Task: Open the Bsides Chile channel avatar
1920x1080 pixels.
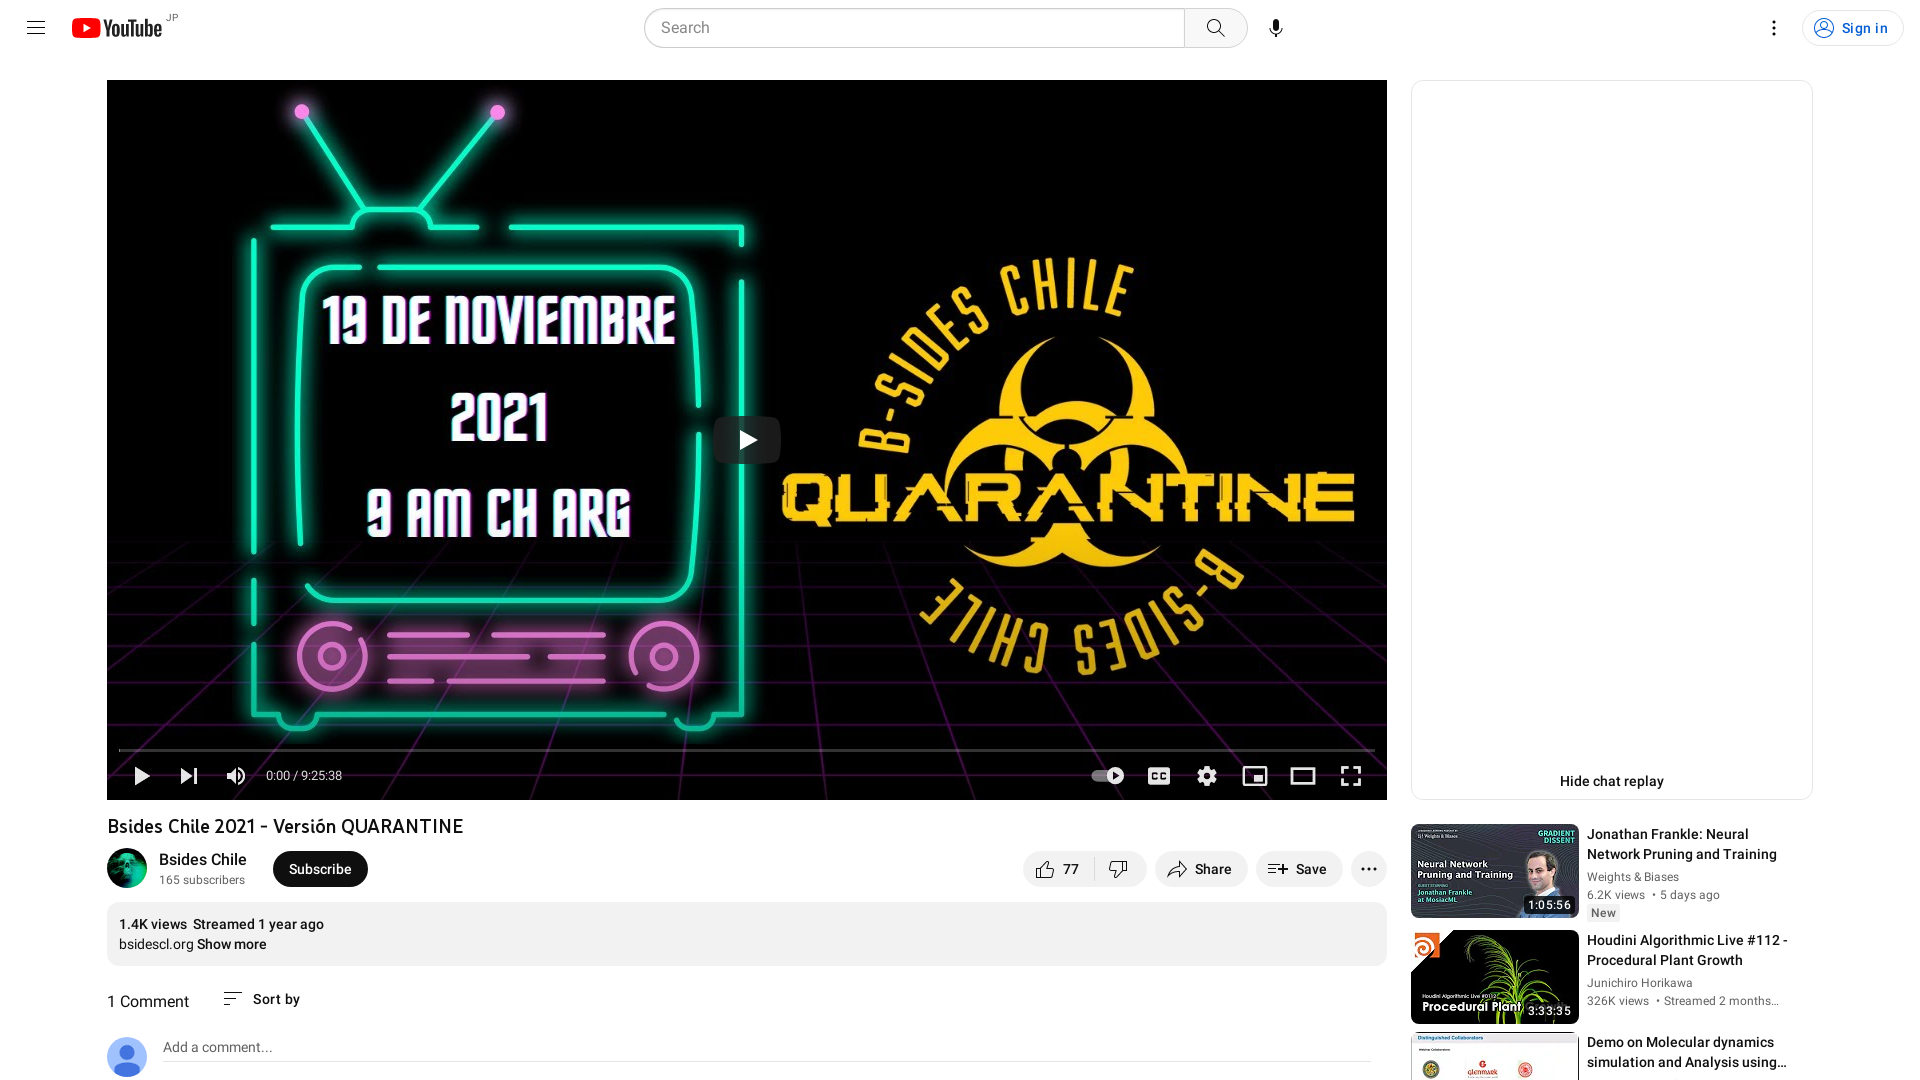Action: (x=127, y=868)
